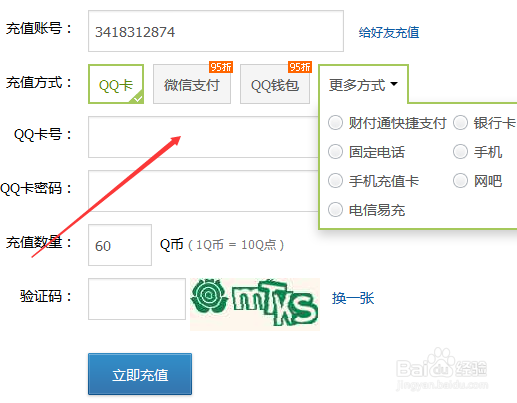Choose 财付通快捷支付 radio option
The image size is (517, 403).
[335, 123]
